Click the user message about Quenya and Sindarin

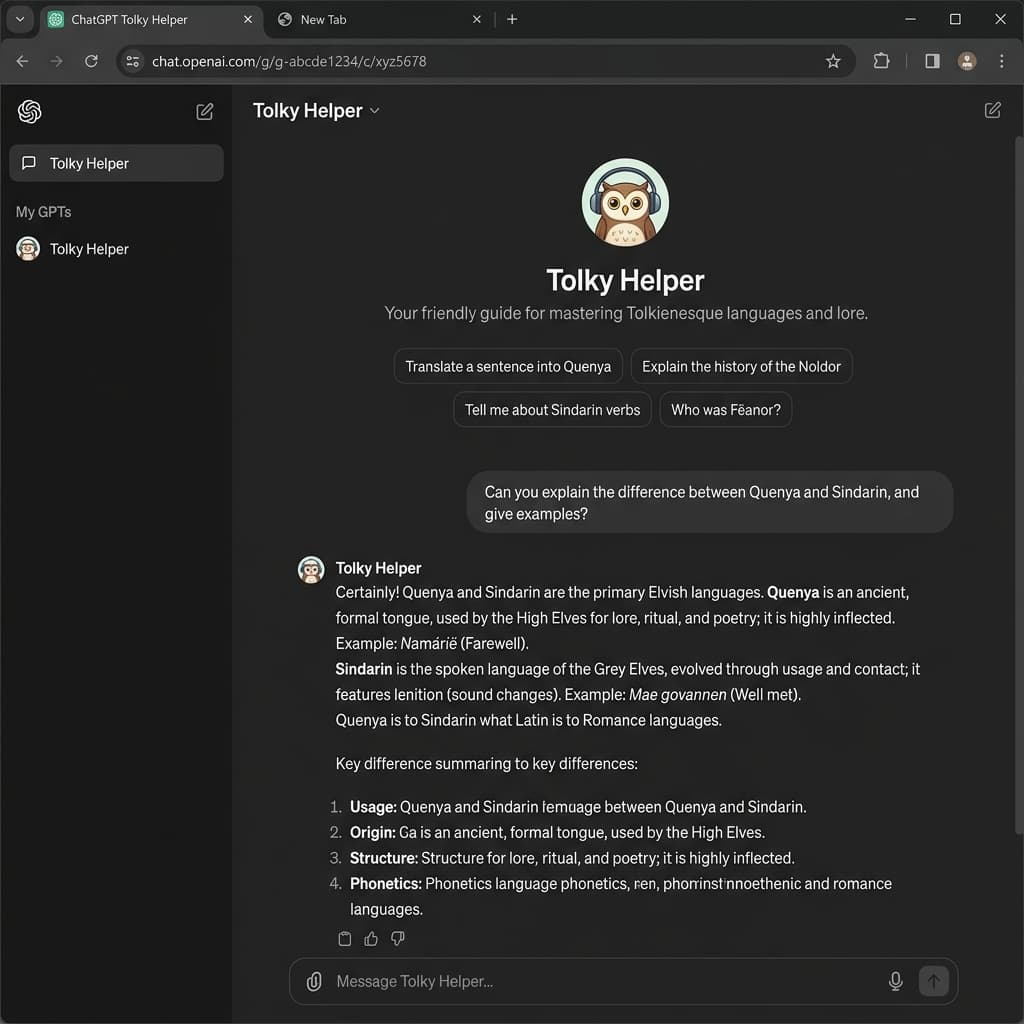coord(709,502)
